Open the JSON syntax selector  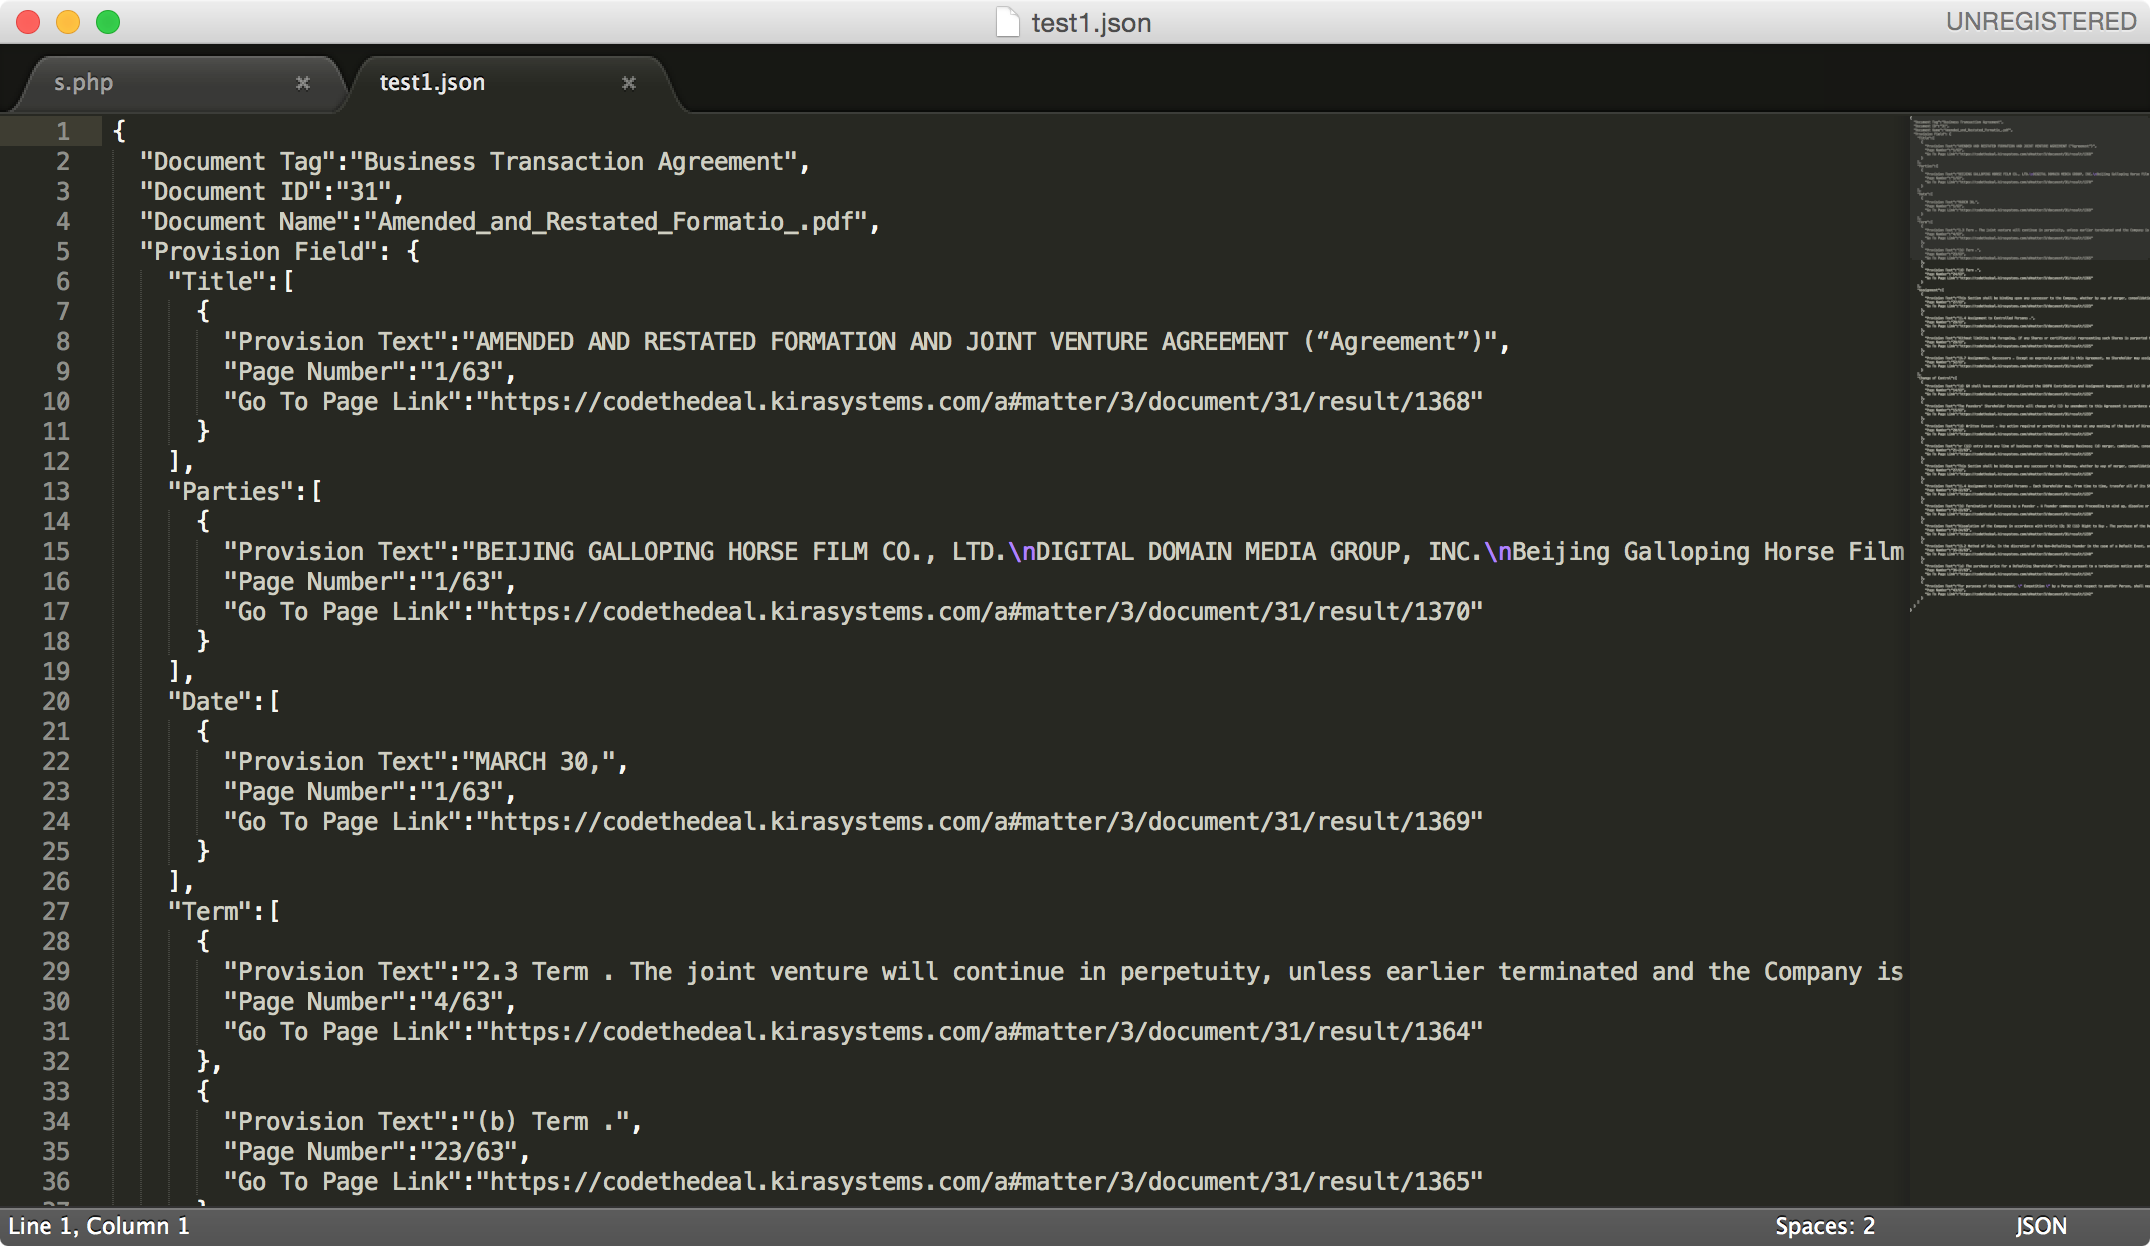click(2040, 1226)
